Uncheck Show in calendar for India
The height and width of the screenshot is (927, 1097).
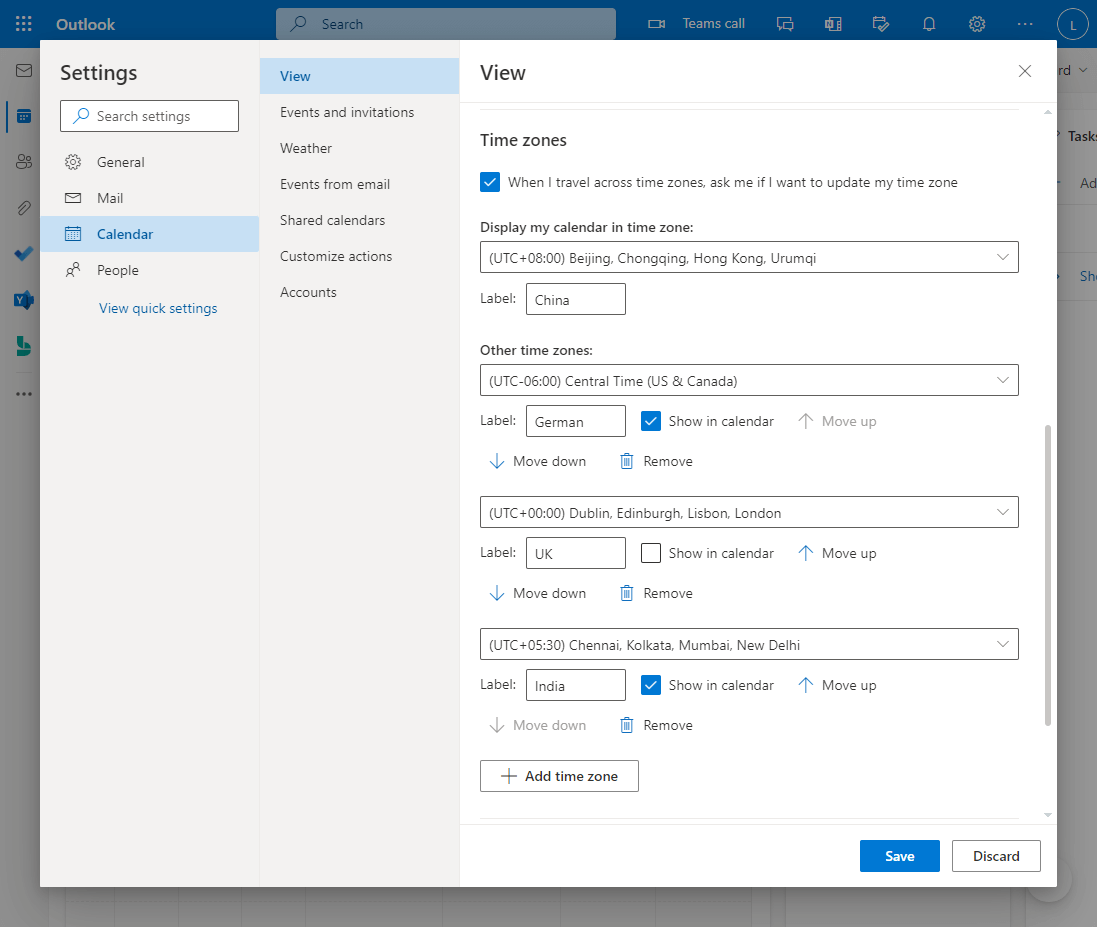click(x=651, y=685)
